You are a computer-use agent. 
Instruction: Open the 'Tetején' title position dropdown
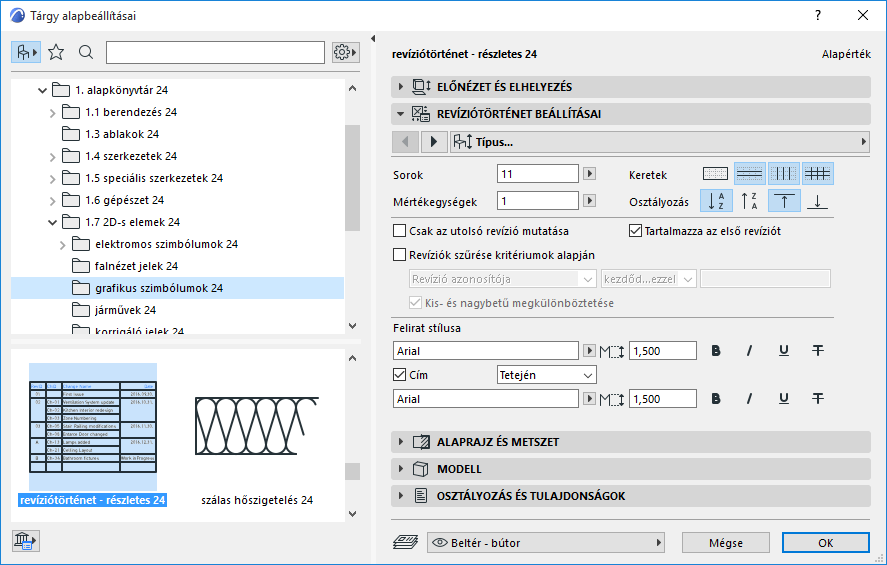pos(546,375)
